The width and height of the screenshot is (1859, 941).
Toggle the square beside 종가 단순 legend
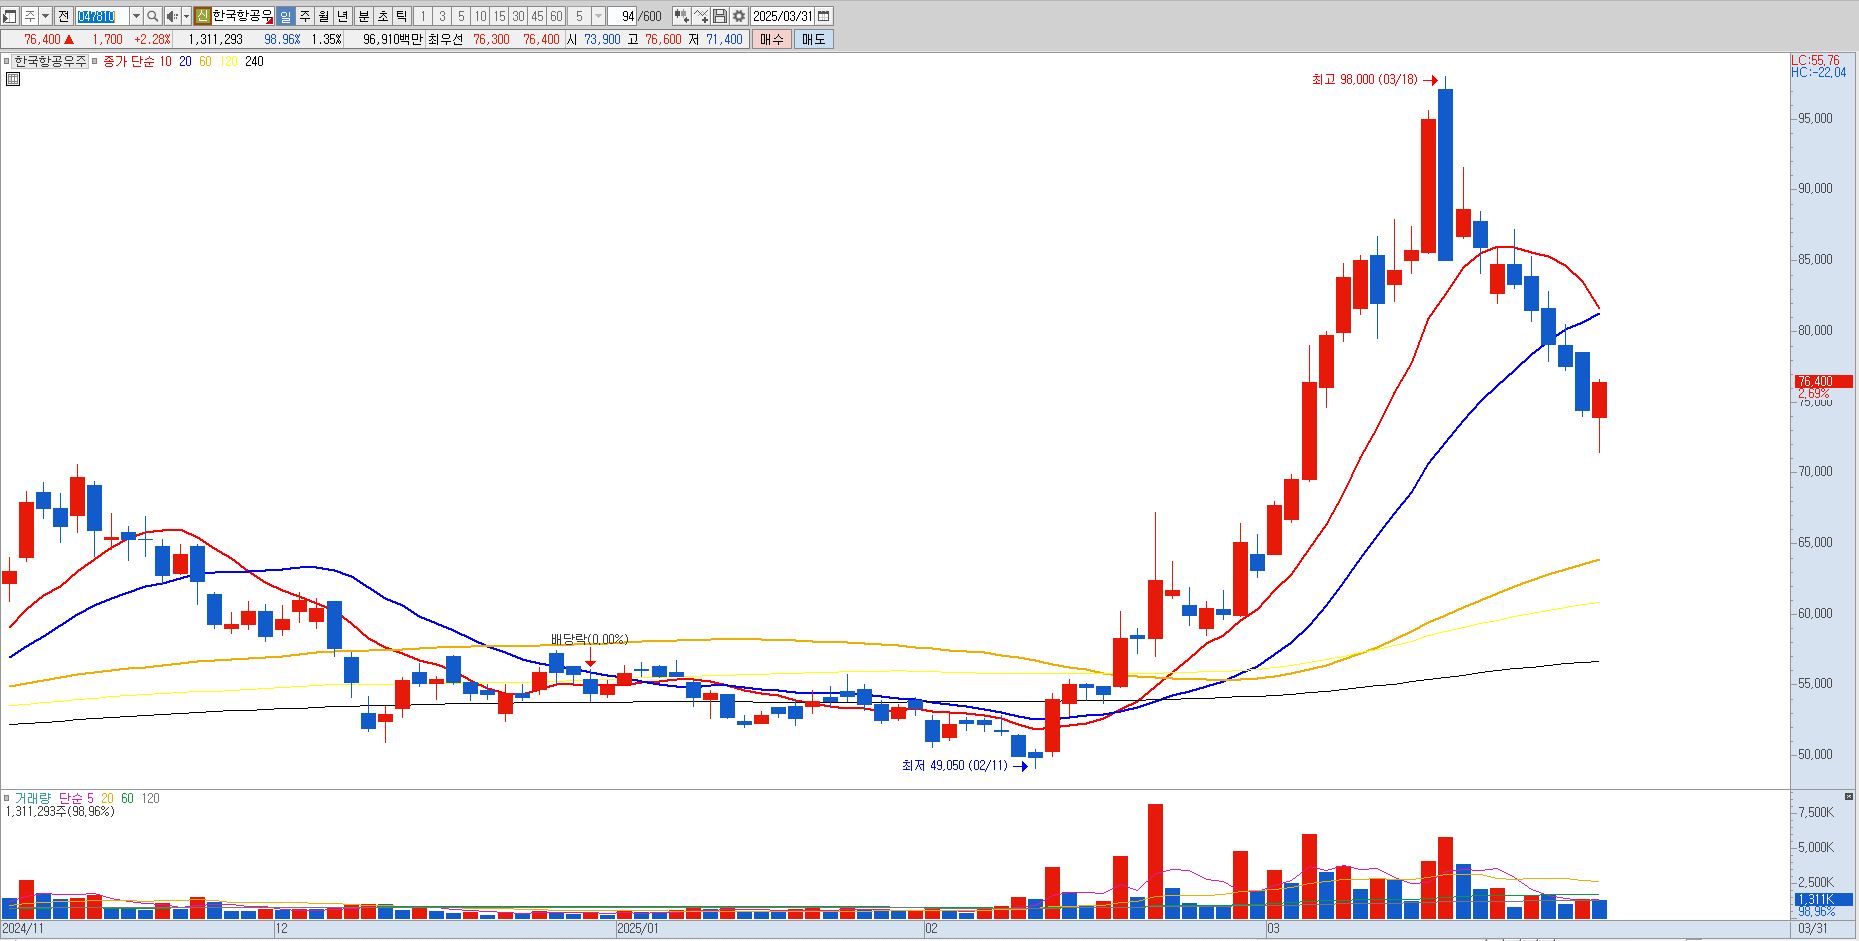coord(95,61)
